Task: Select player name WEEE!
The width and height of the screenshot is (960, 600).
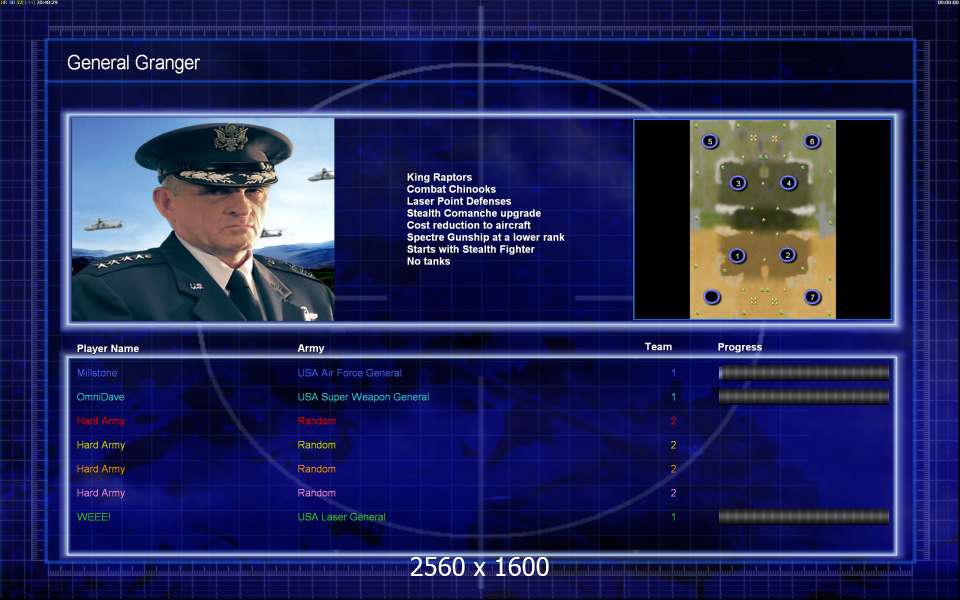Action: tap(93, 517)
